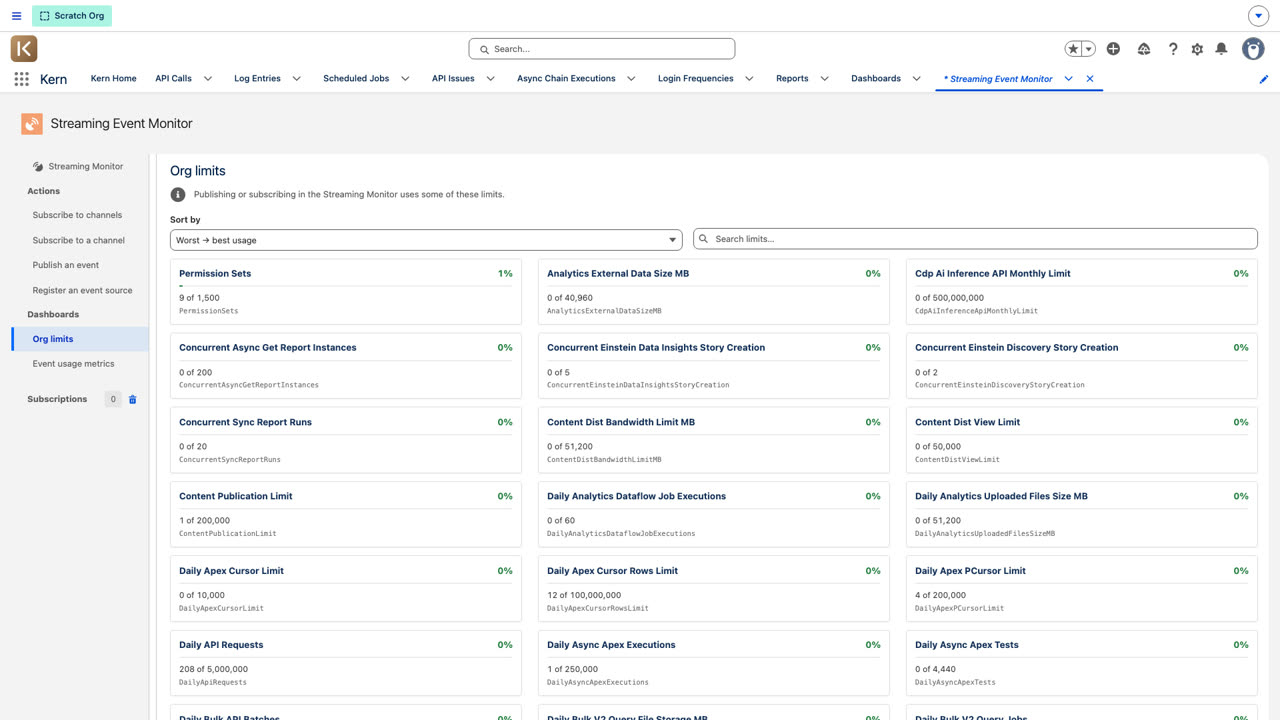The image size is (1280, 720).
Task: Expand Streaming Event Monitor tab chevron
Action: tap(1068, 79)
